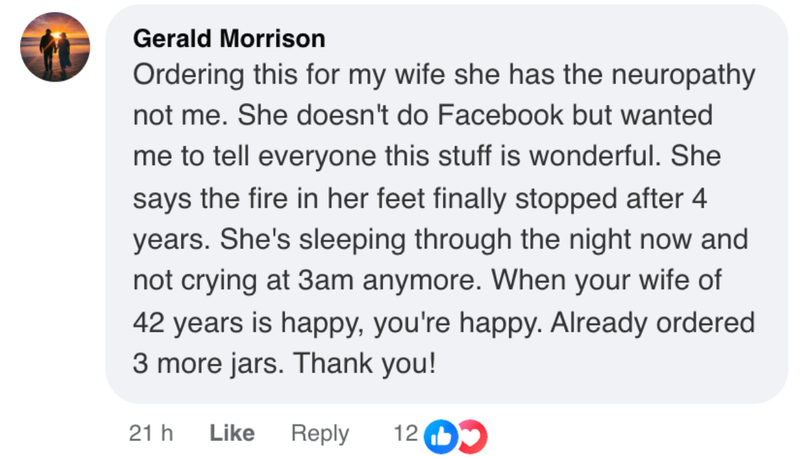
Task: Open the Gerald Morrison profile name link
Action: click(x=229, y=39)
